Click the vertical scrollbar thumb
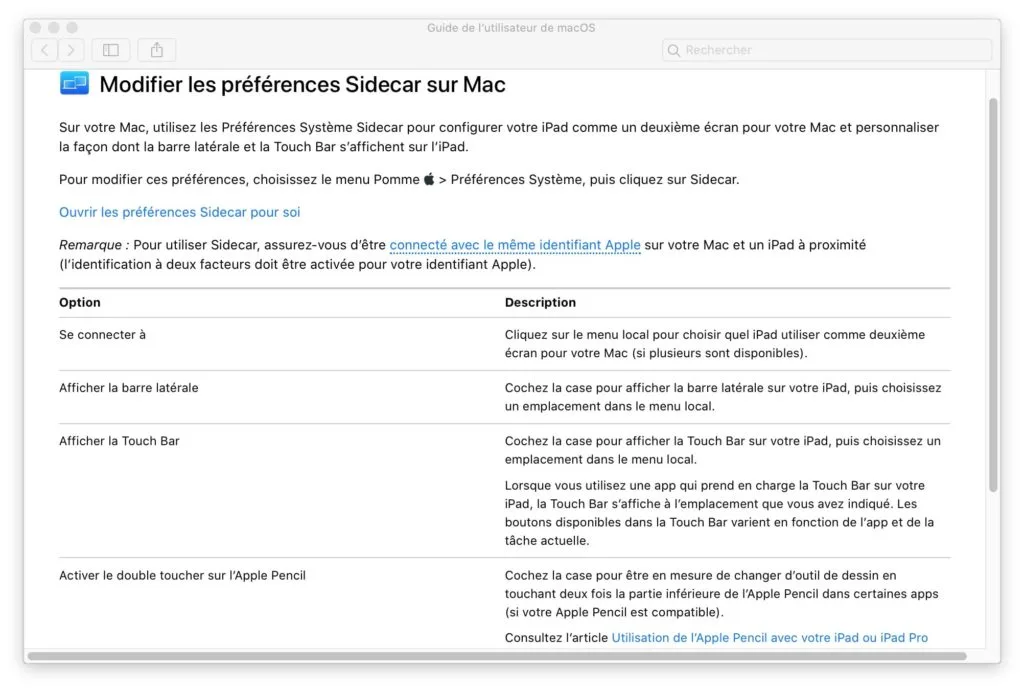Screen dimensions: 1024x691 point(993,295)
